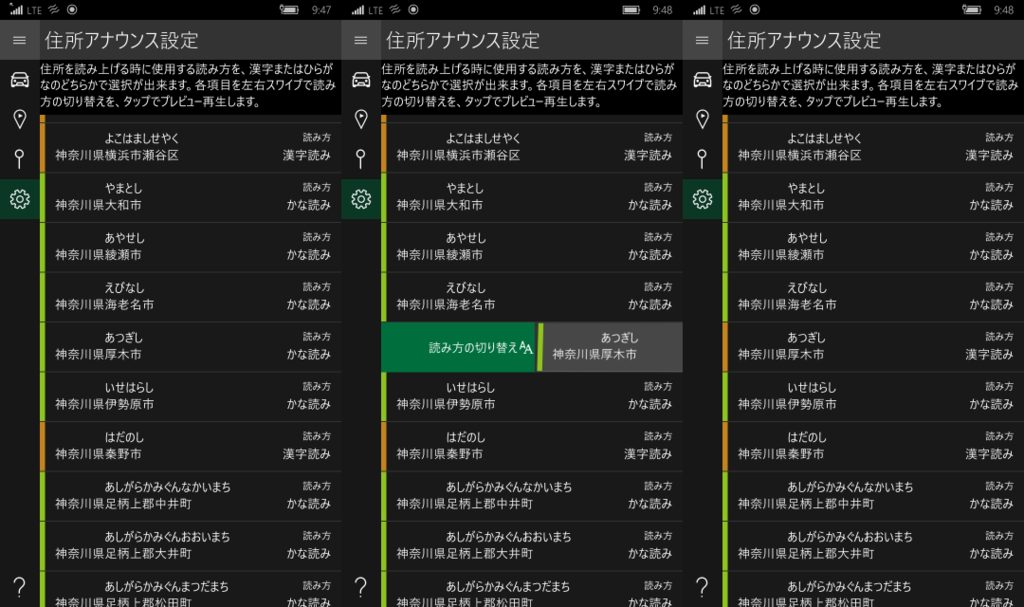
Task: Tap signal strength icon in left screen status bar
Action: tap(16, 10)
